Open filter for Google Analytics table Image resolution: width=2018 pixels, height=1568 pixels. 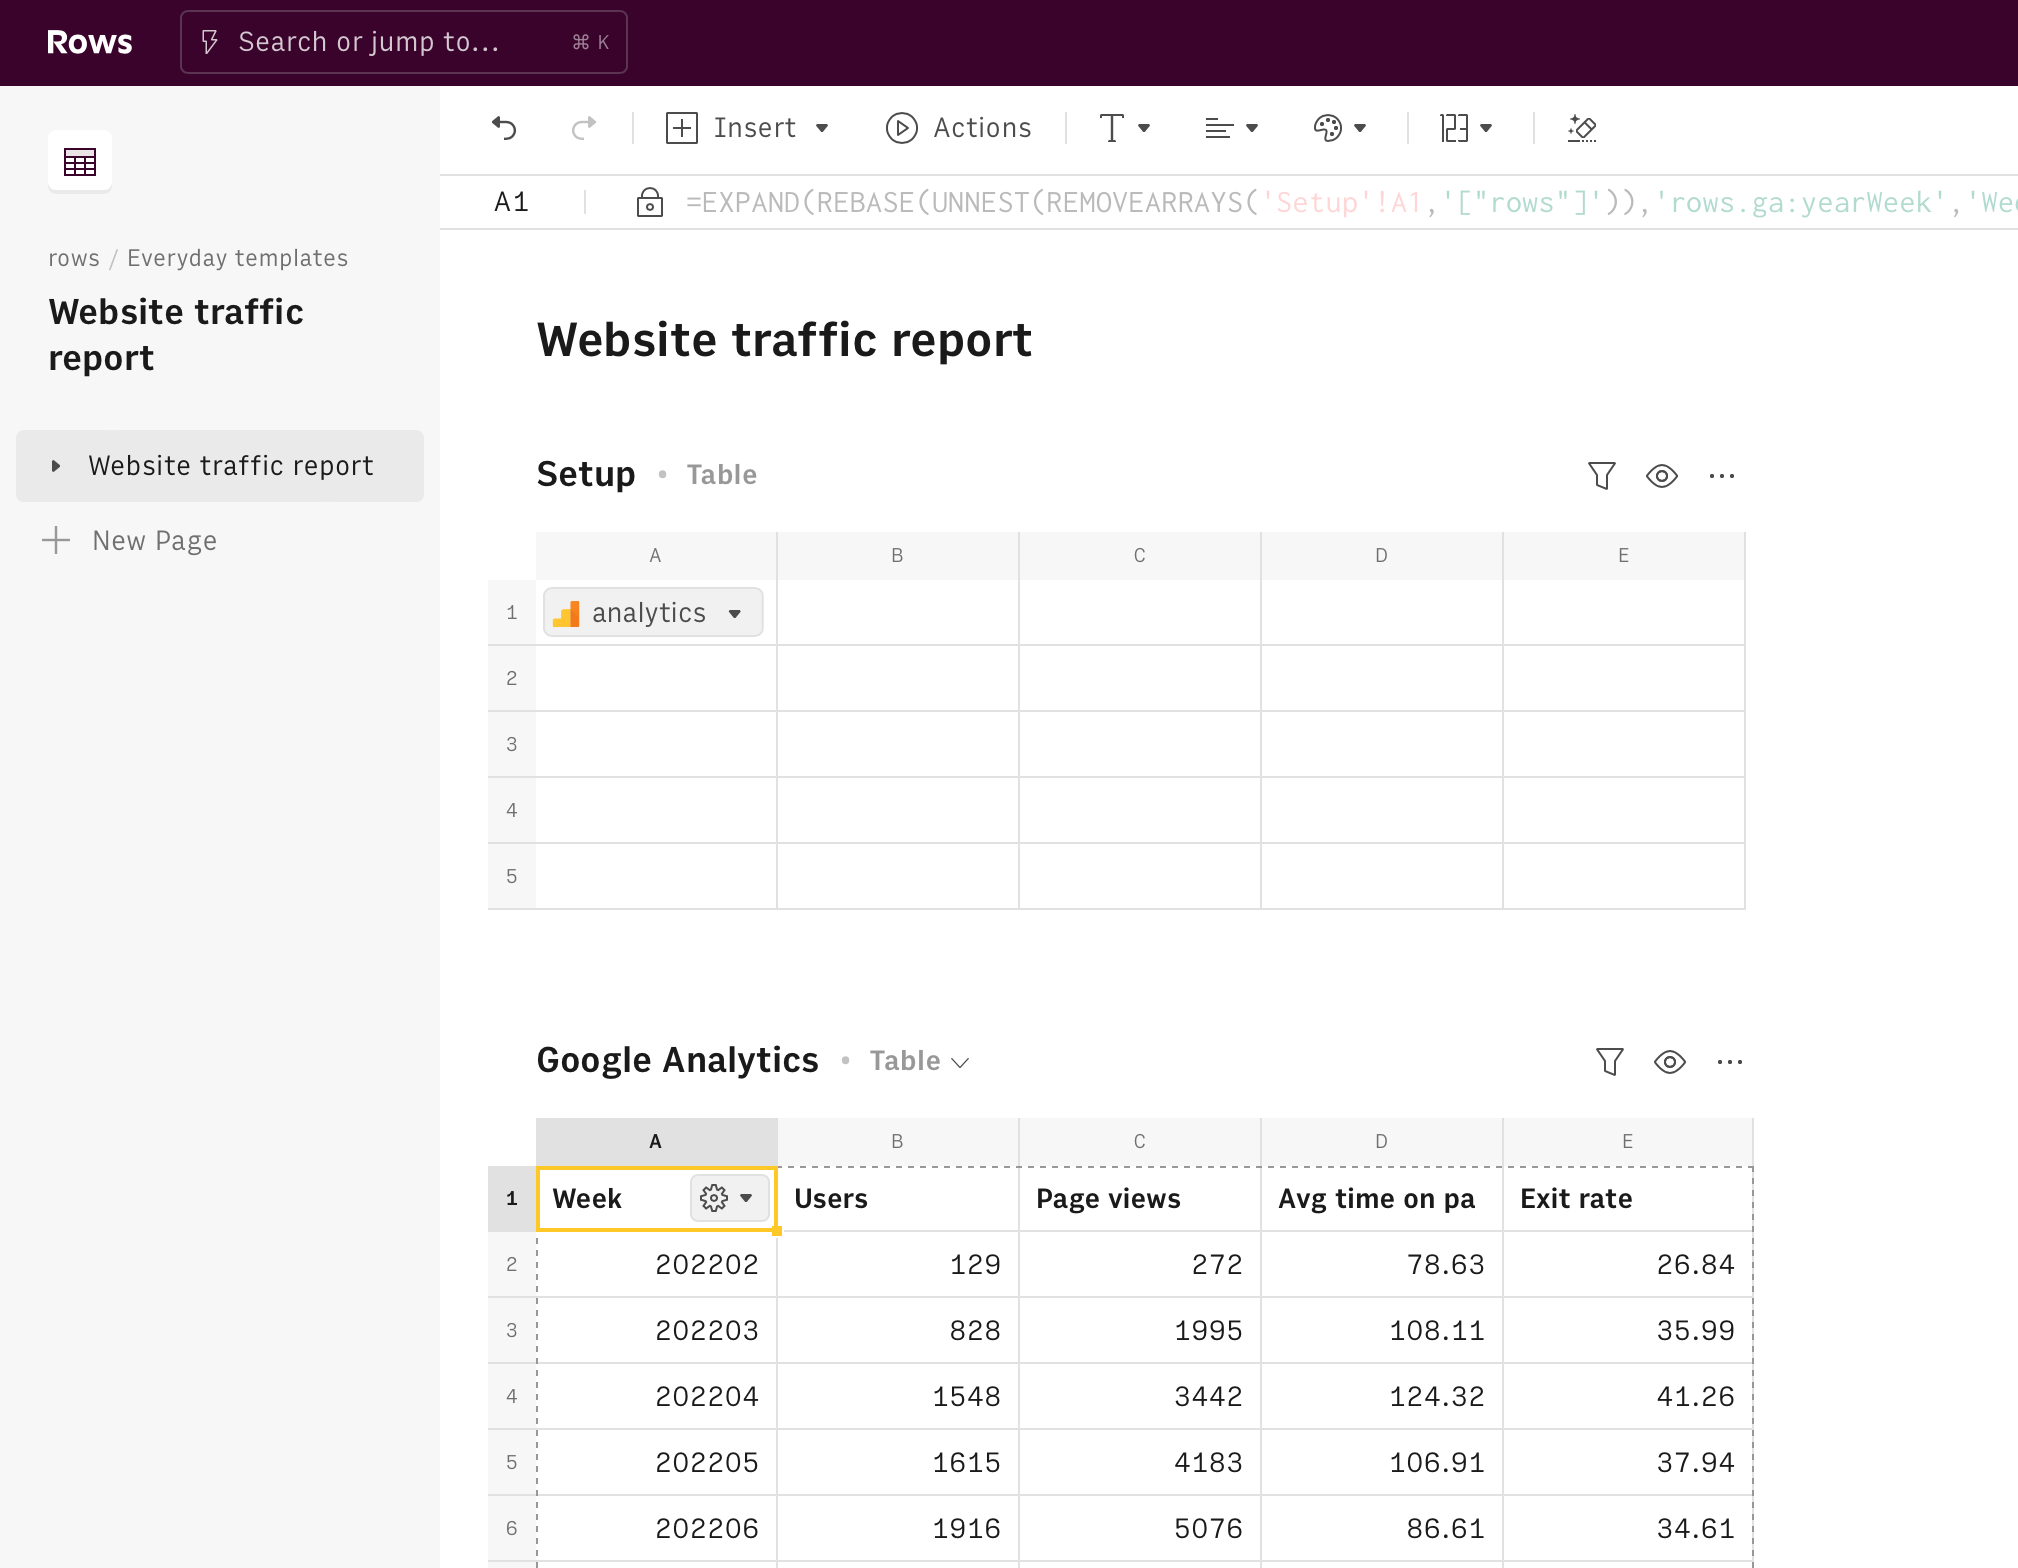coord(1609,1062)
